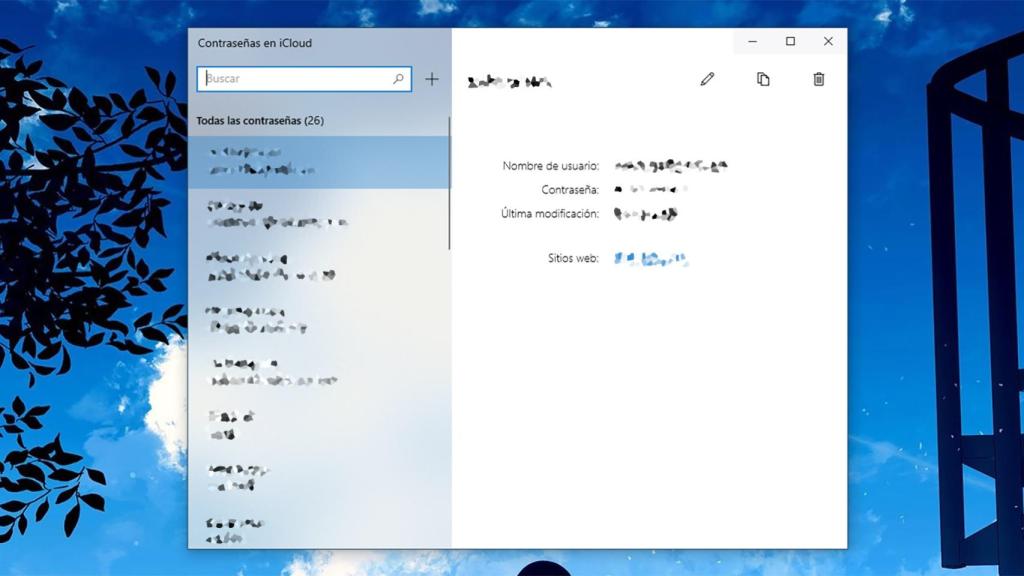Delete the selected entry with the trash icon
The image size is (1024, 576).
(819, 78)
